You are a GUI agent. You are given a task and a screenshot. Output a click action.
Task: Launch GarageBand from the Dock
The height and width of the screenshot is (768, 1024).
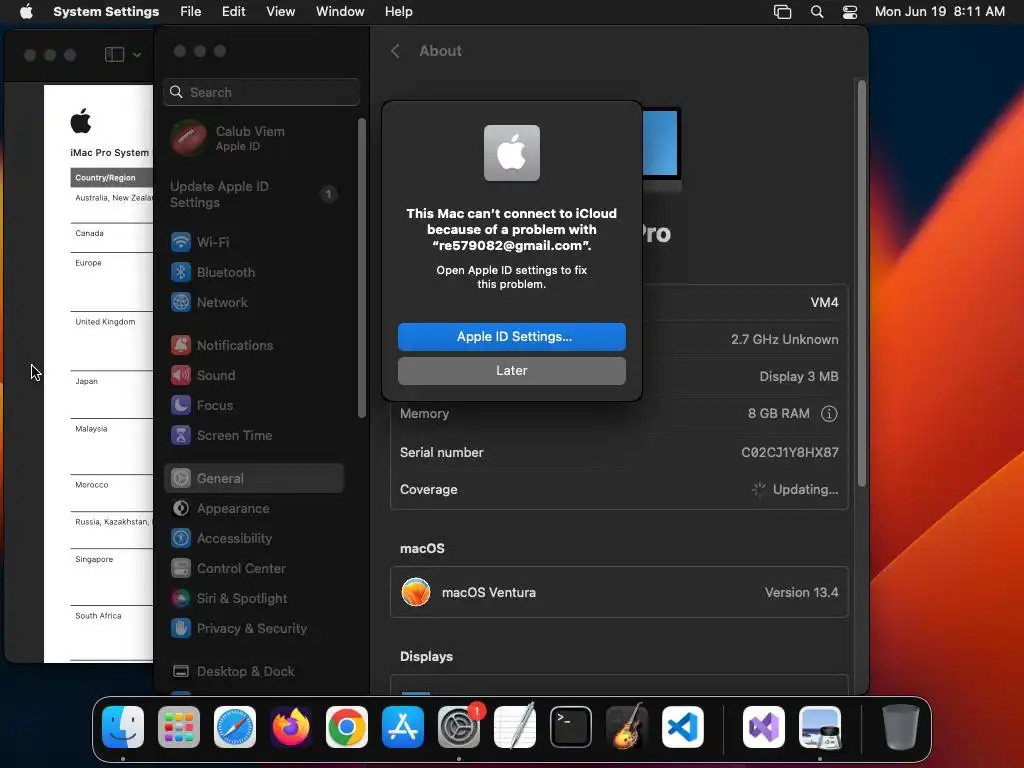[x=627, y=727]
